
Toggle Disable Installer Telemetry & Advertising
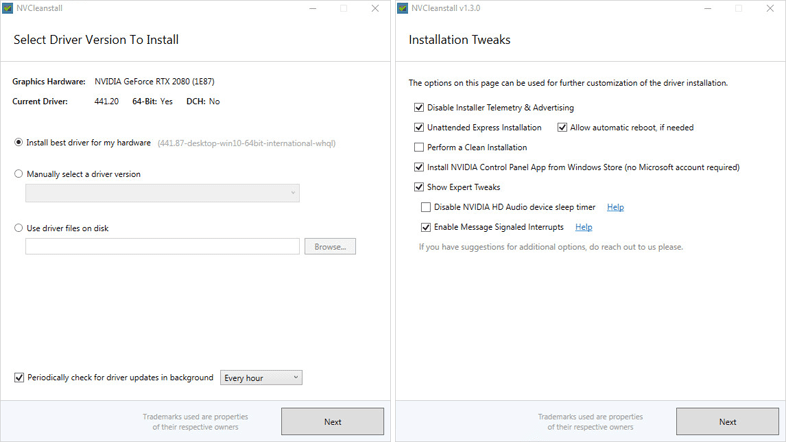click(x=419, y=107)
